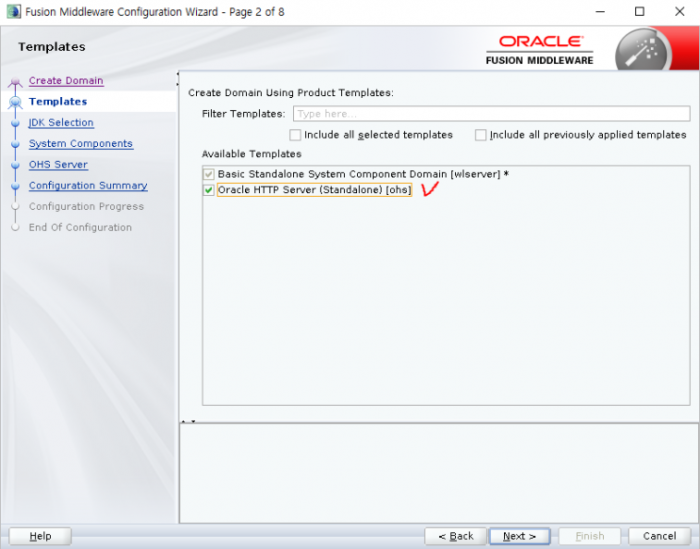Click the disabled Finish button
The height and width of the screenshot is (549, 700).
click(x=590, y=536)
